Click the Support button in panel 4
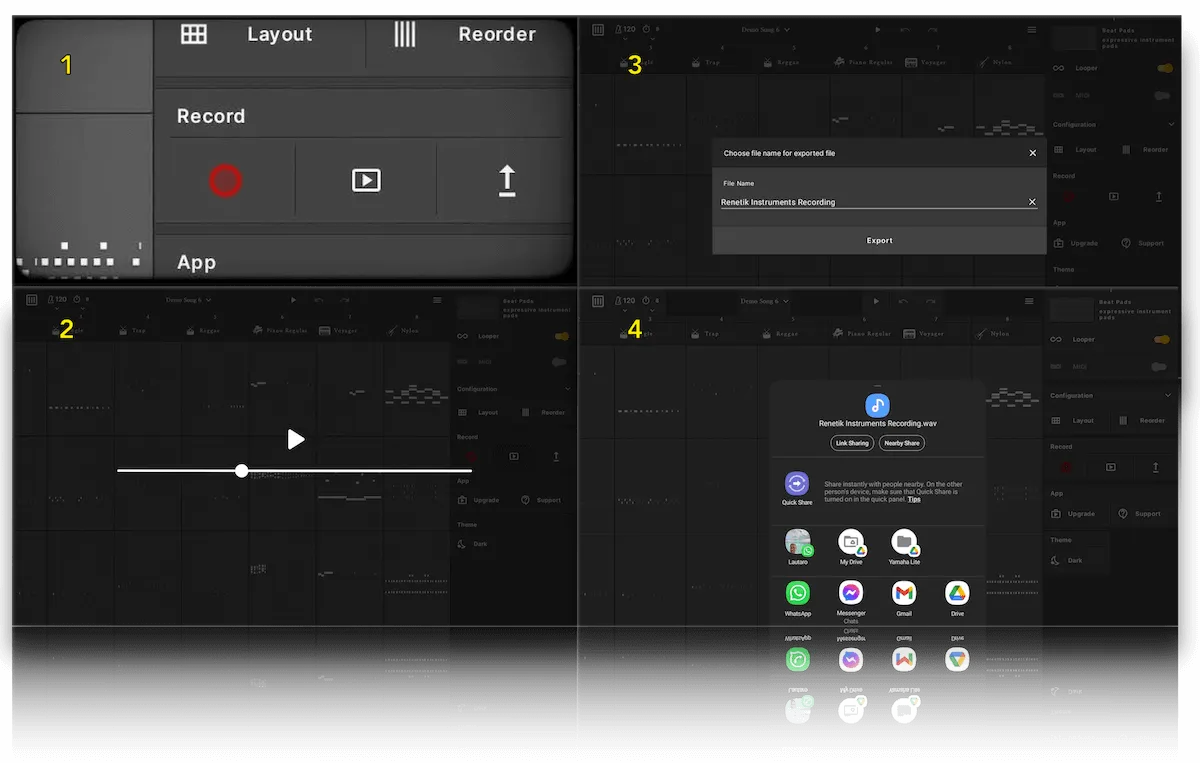The width and height of the screenshot is (1200, 763). coord(1142,514)
